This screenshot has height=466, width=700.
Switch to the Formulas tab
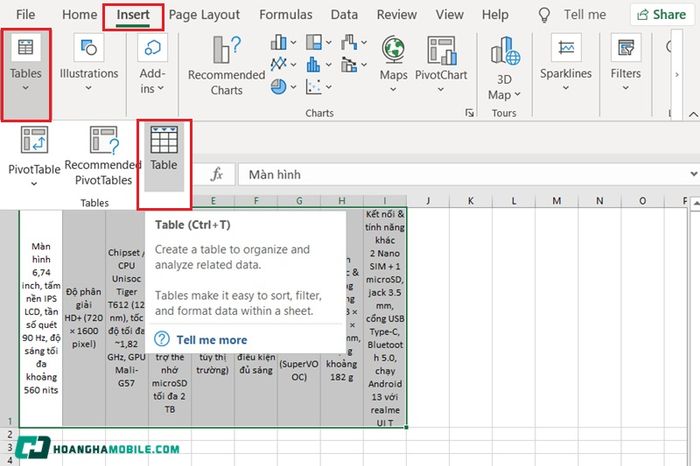pos(286,15)
